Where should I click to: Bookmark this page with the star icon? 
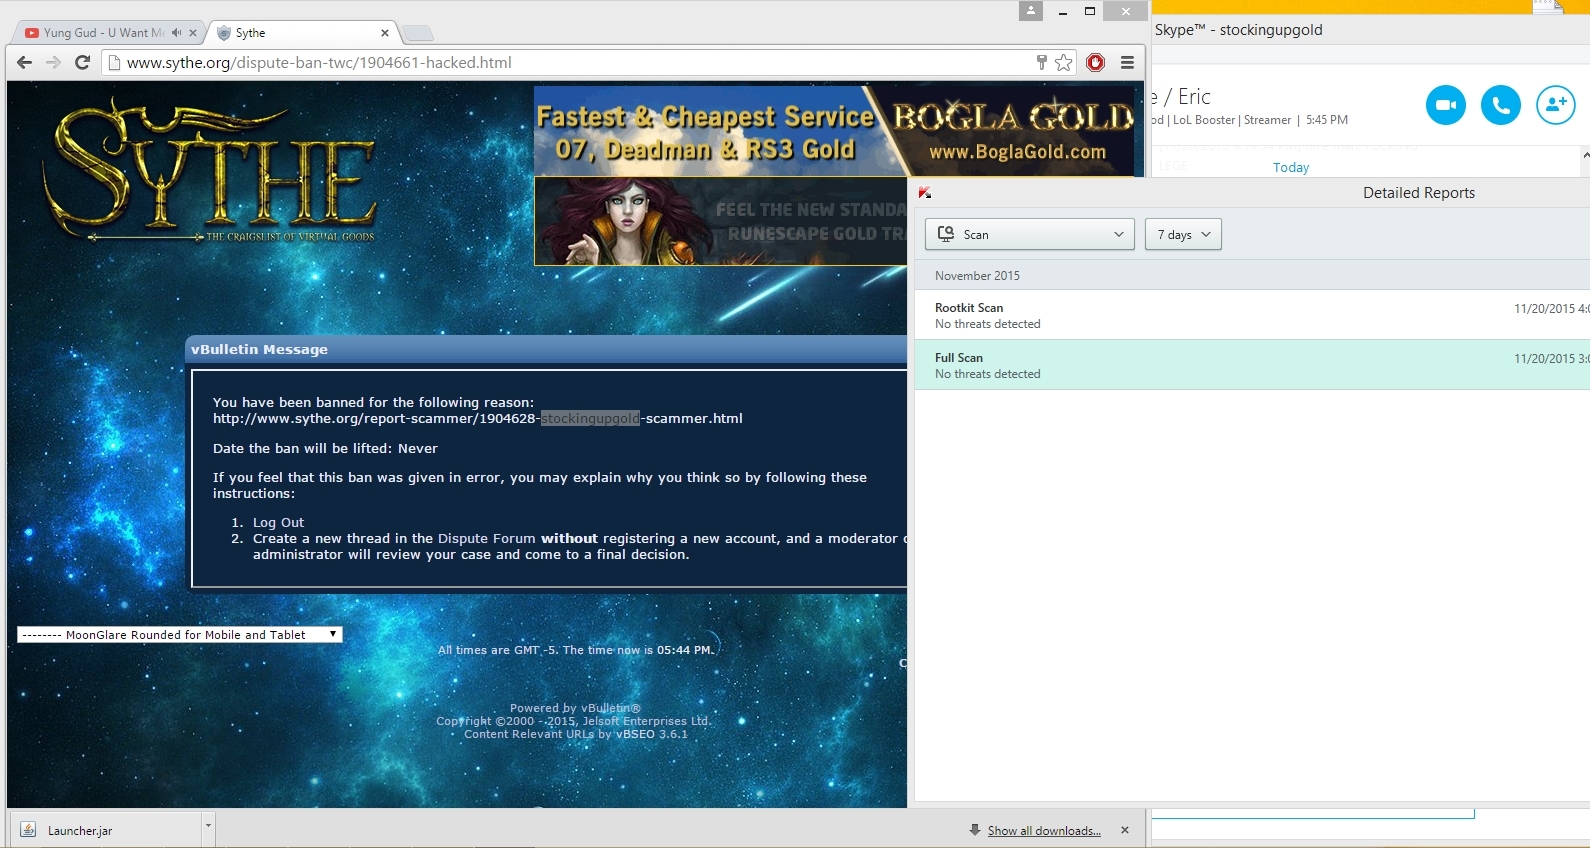point(1064,63)
